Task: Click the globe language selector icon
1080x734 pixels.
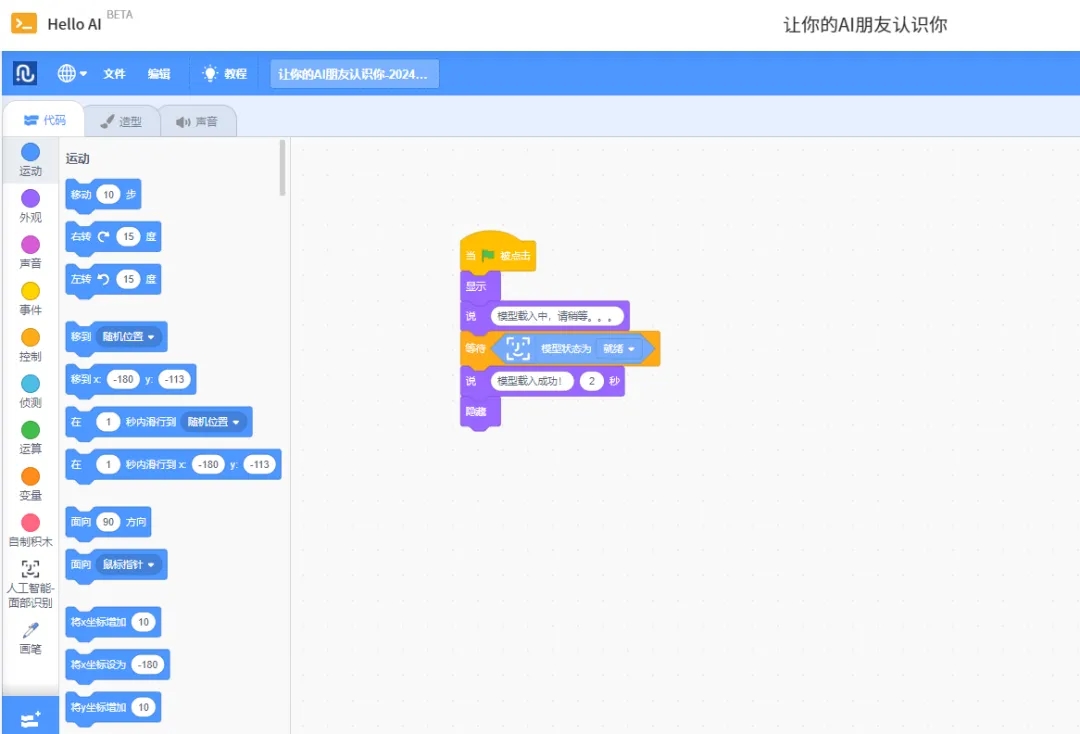Action: (67, 73)
